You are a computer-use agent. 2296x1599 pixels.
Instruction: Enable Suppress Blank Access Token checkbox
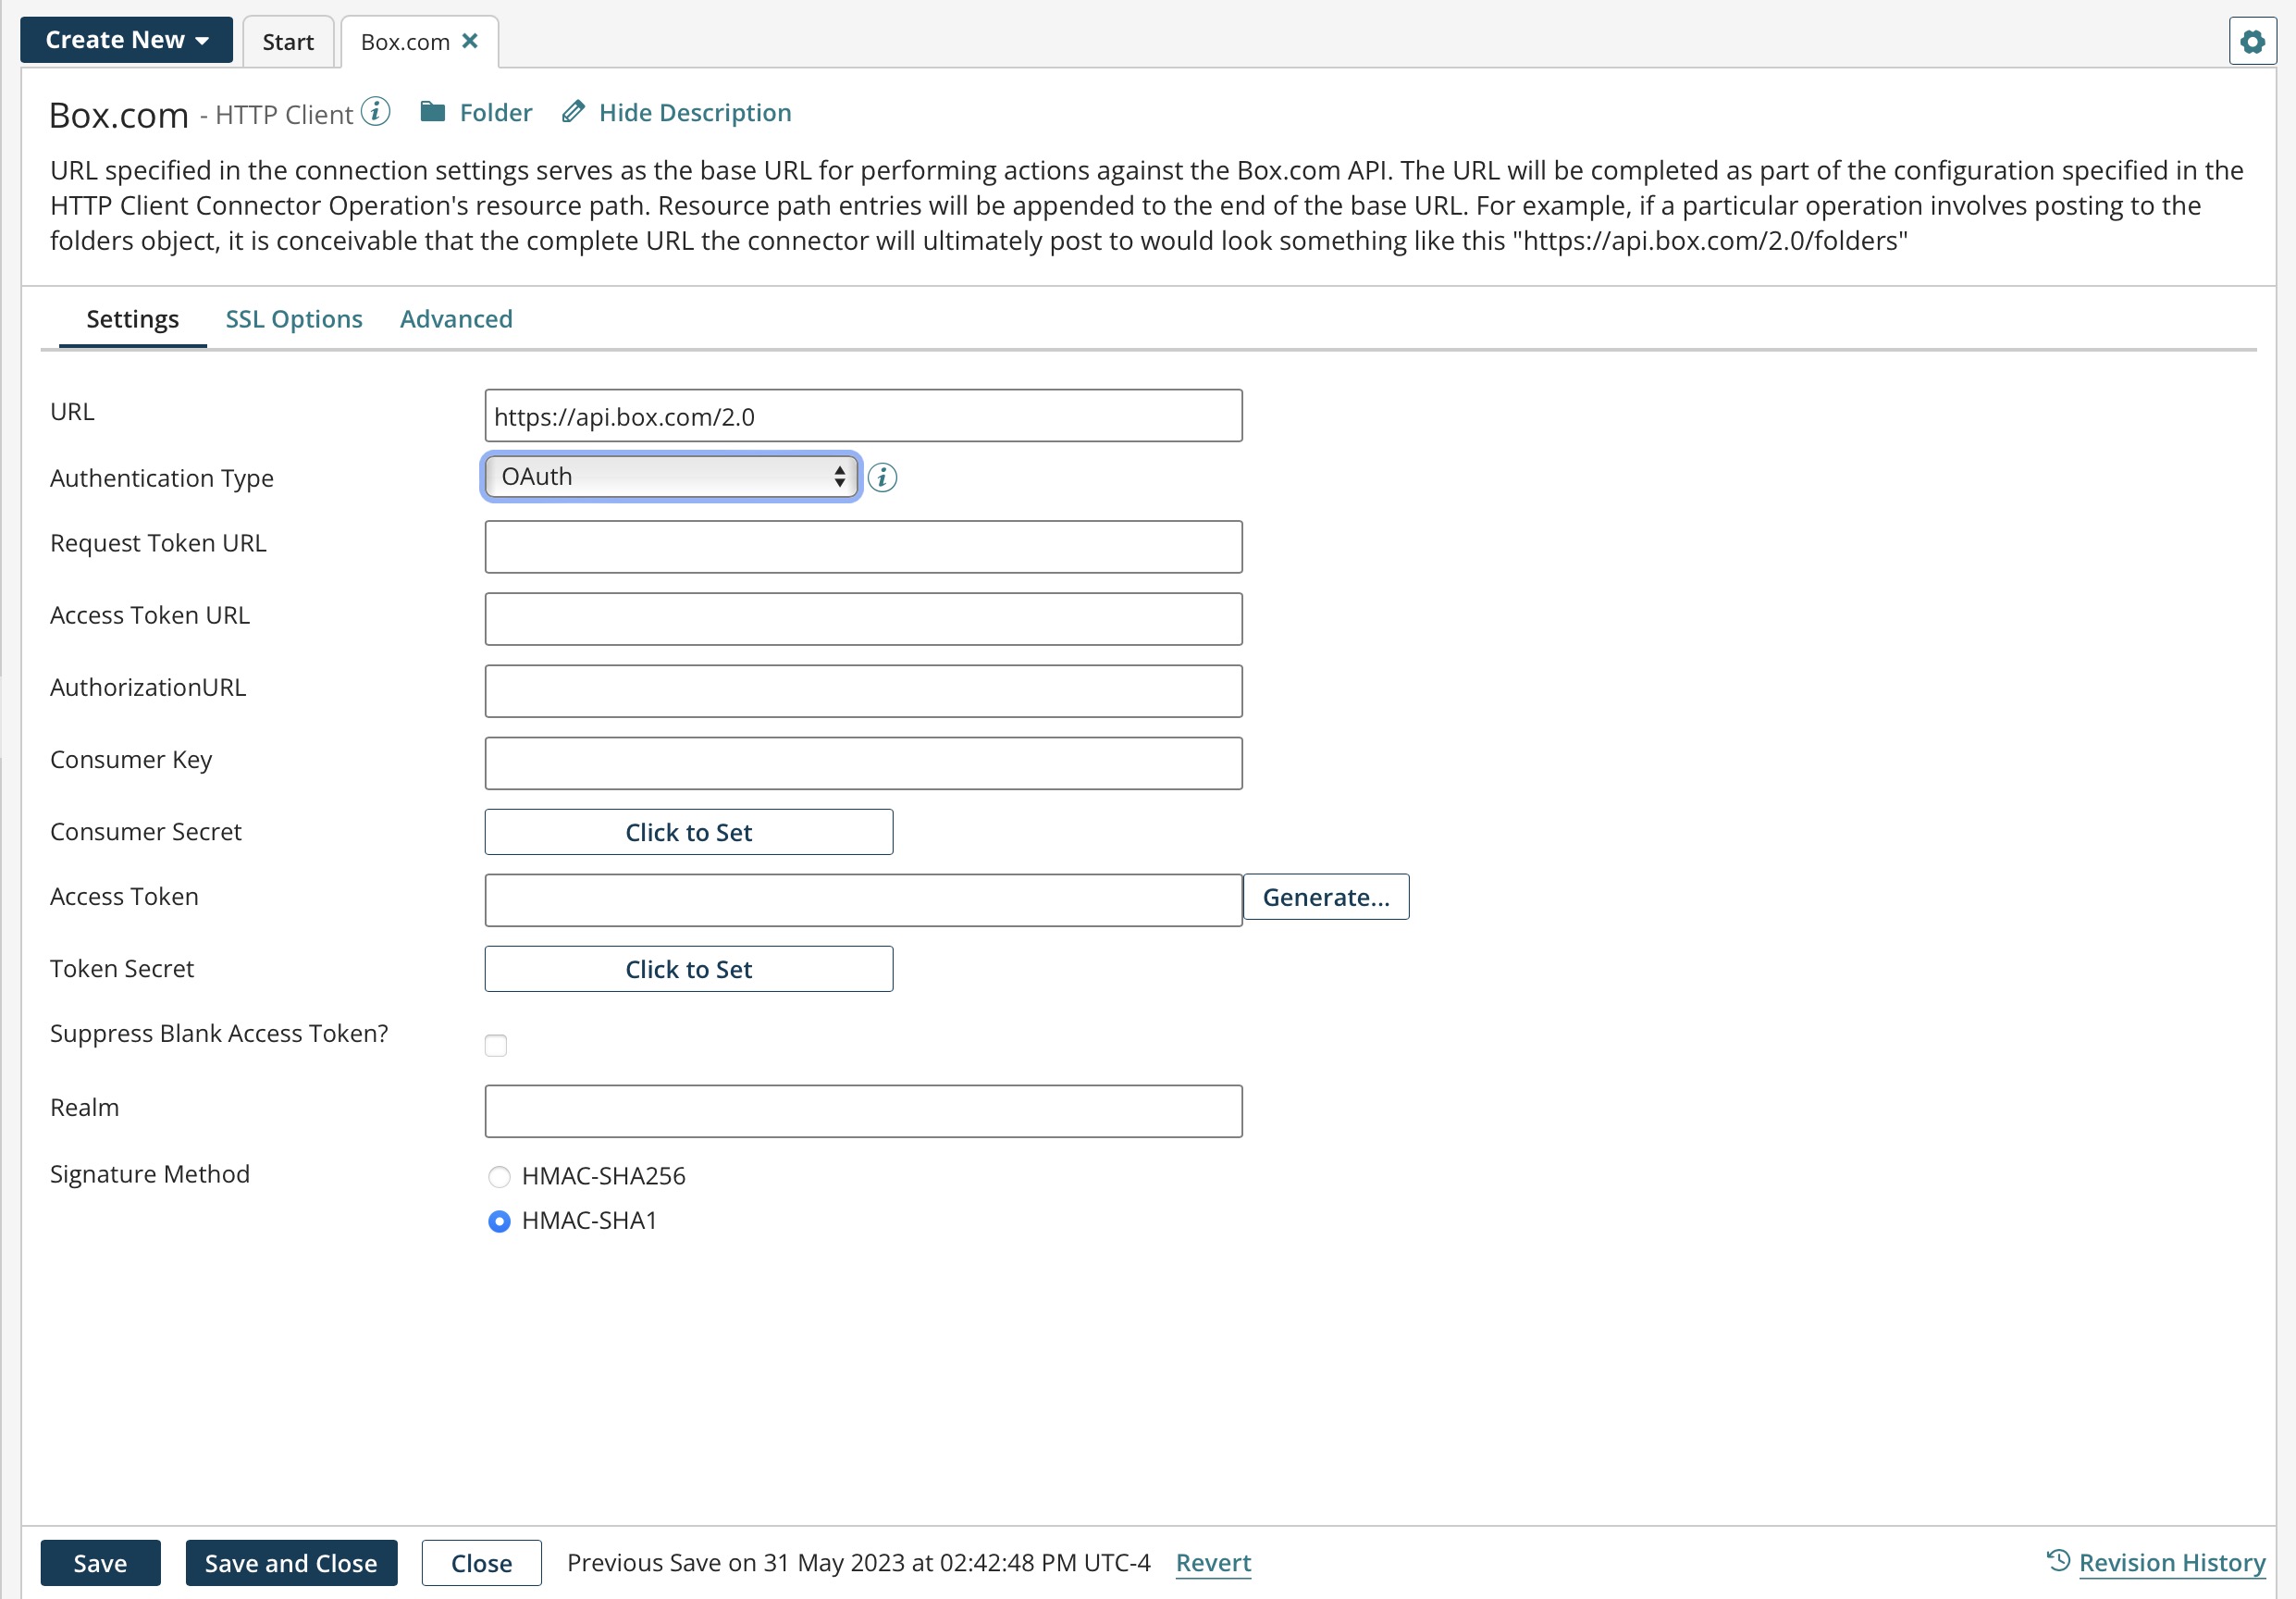pos(497,1045)
